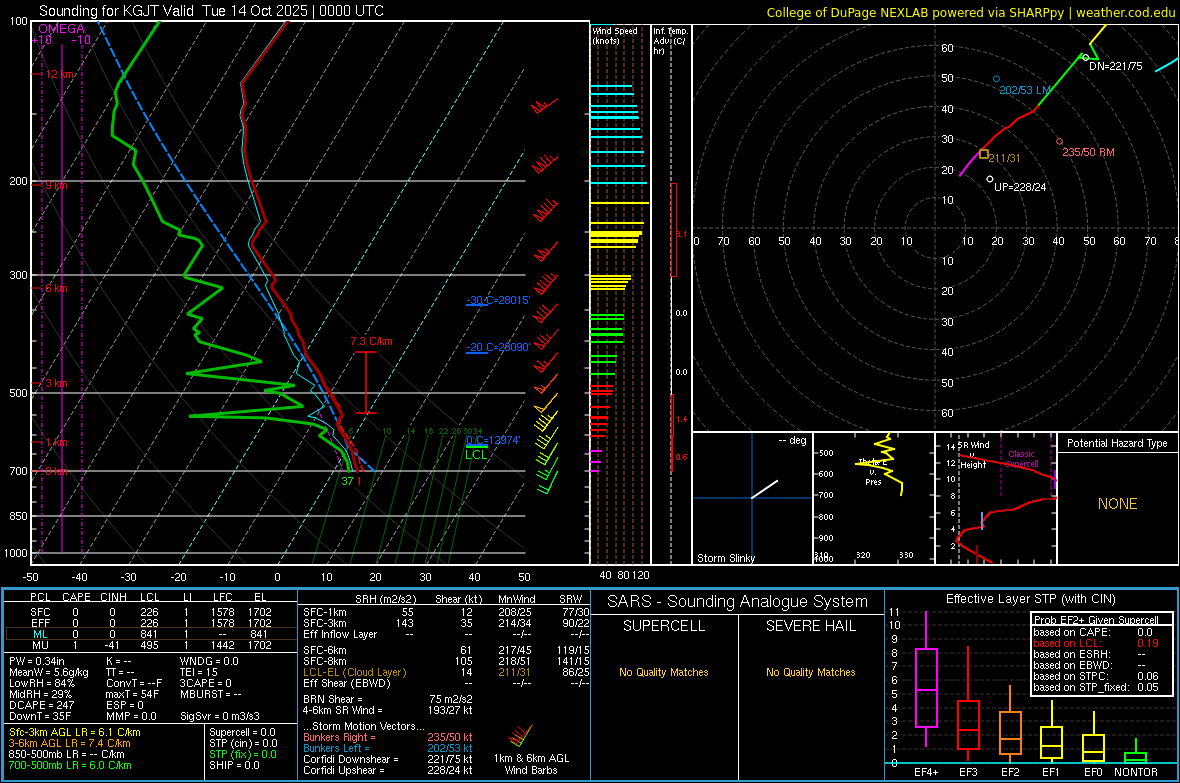The image size is (1180, 783).
Task: Click the Effective Layer STP (with CIN) title
Action: point(1030,599)
